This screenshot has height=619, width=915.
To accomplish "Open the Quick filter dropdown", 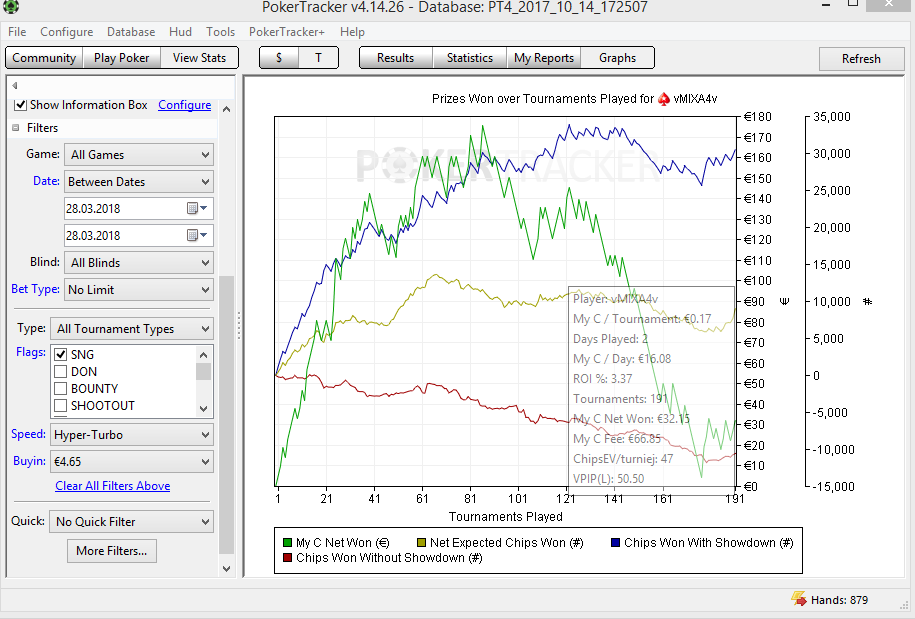I will (132, 522).
